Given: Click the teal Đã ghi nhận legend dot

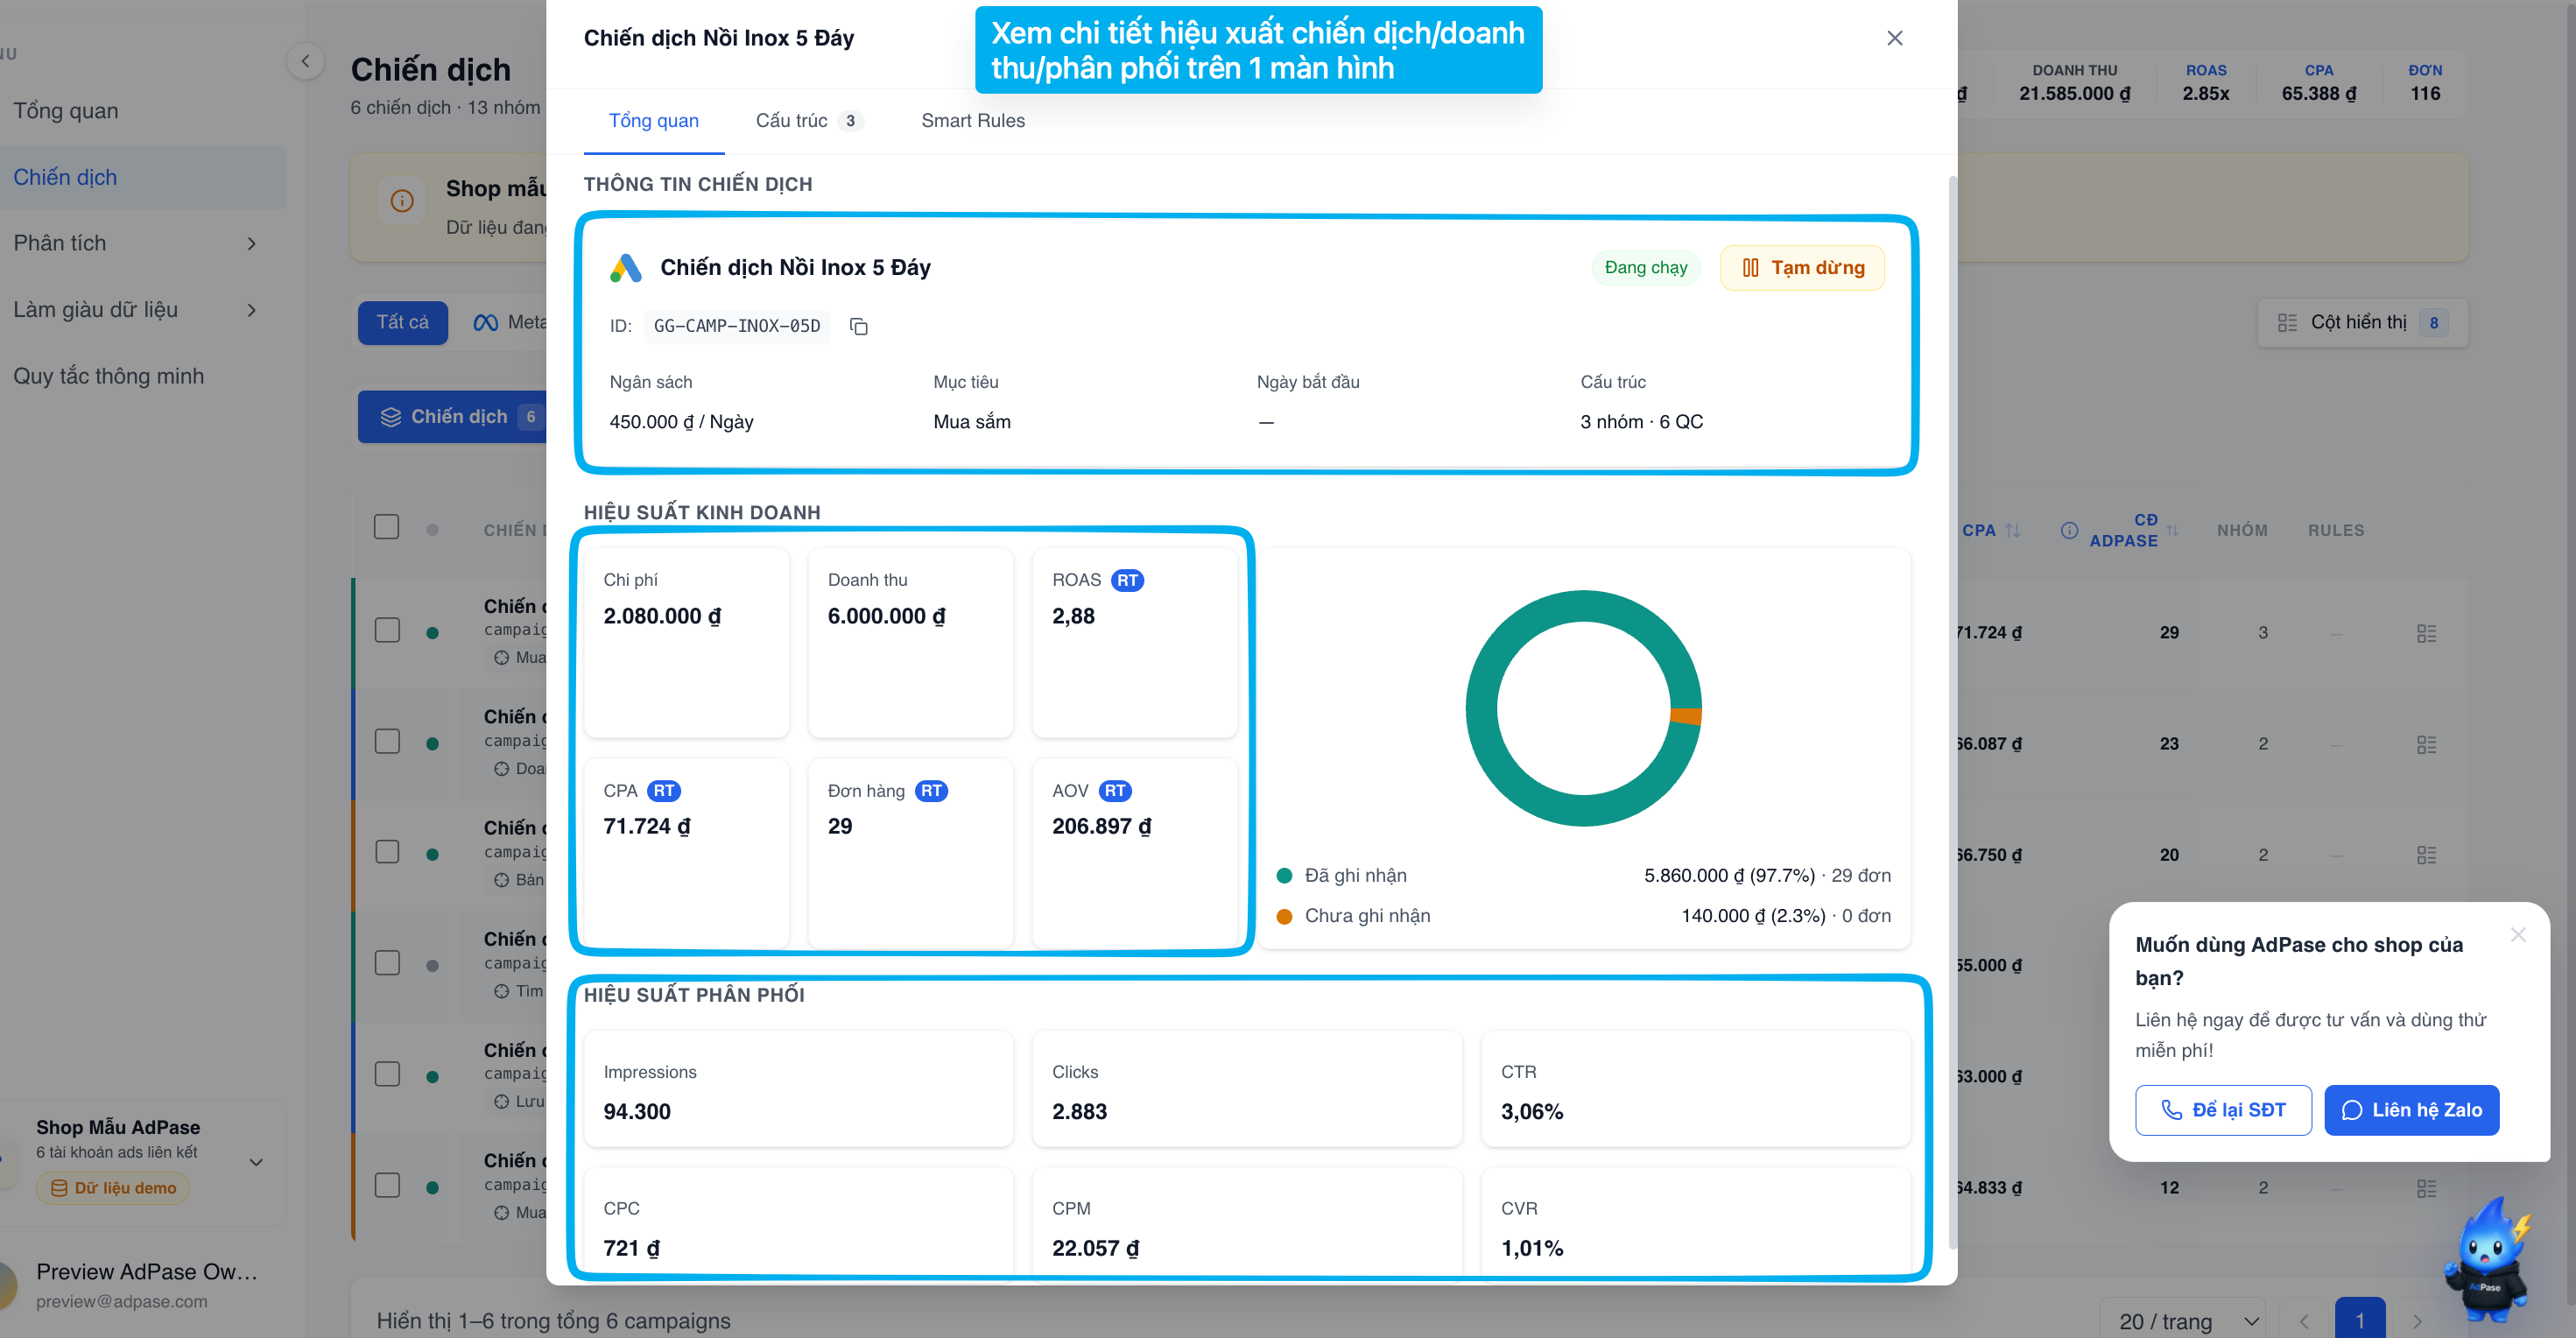Looking at the screenshot, I should [1284, 876].
